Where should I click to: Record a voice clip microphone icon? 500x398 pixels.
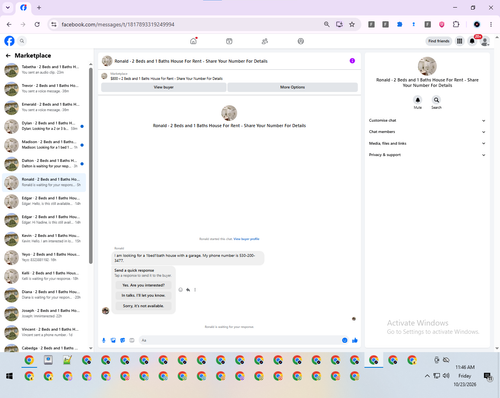[104, 340]
